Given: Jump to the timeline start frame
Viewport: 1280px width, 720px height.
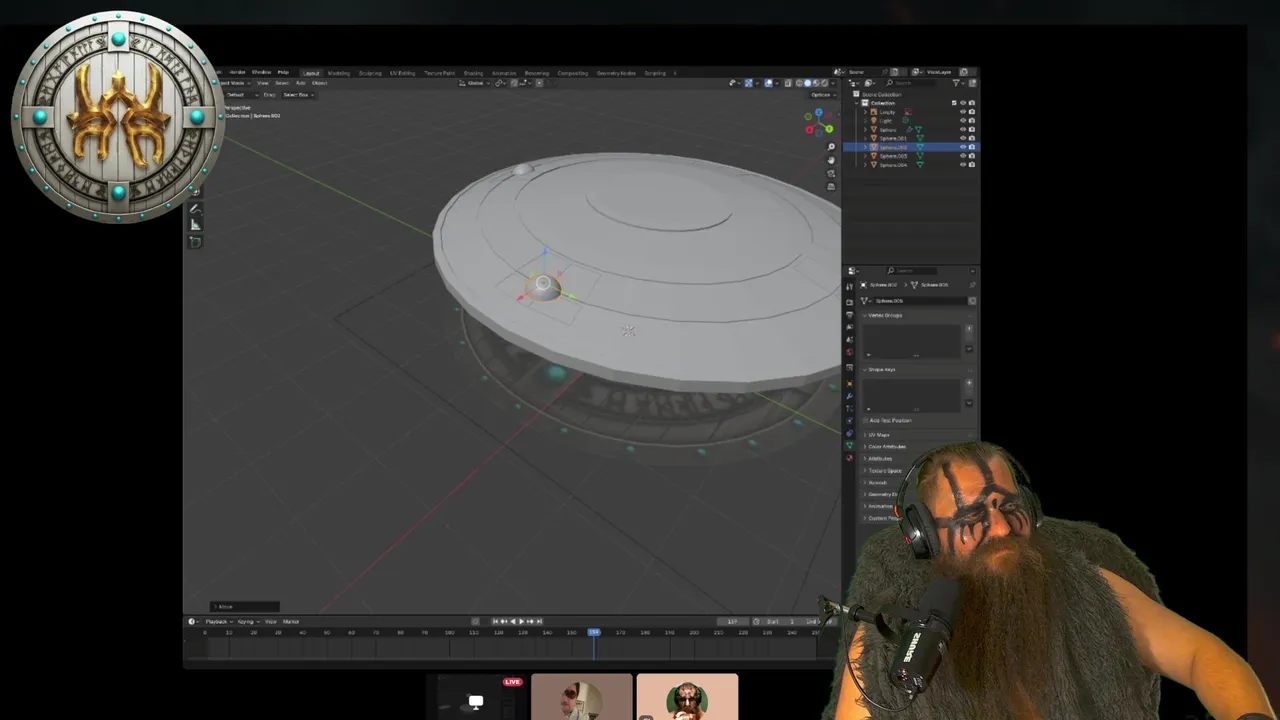Looking at the screenshot, I should click(495, 621).
